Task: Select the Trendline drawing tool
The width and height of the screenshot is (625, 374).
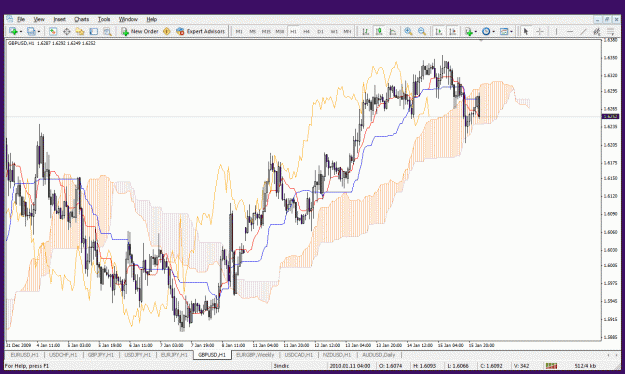Action: (x=583, y=31)
